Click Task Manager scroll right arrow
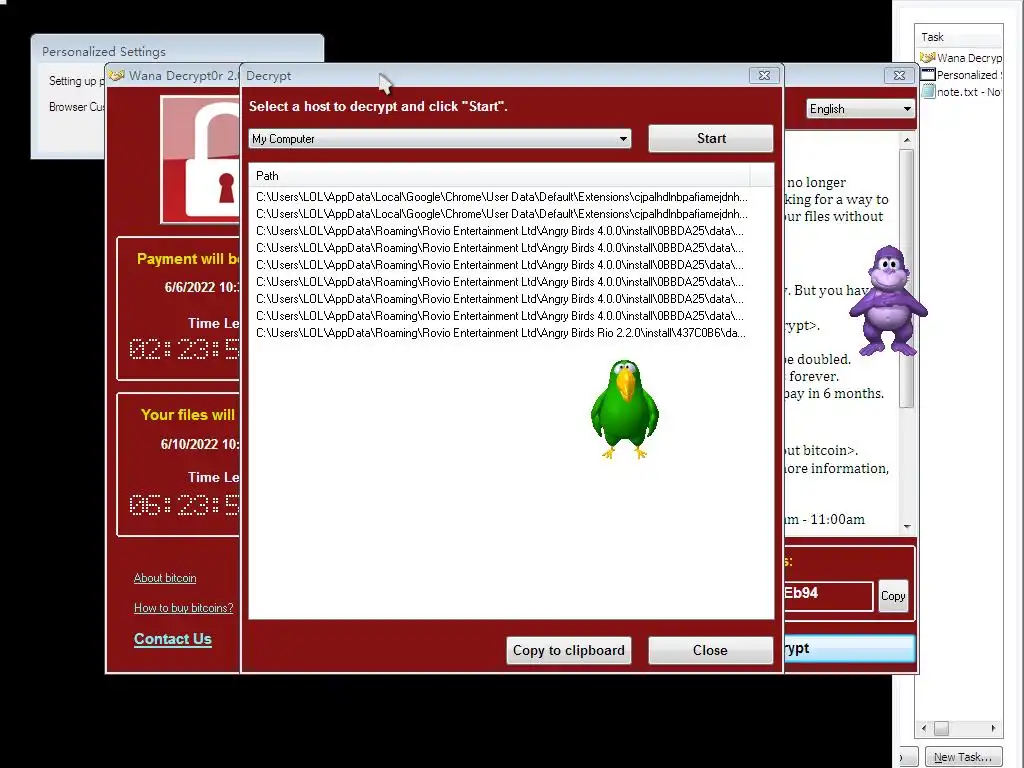 pyautogui.click(x=993, y=728)
